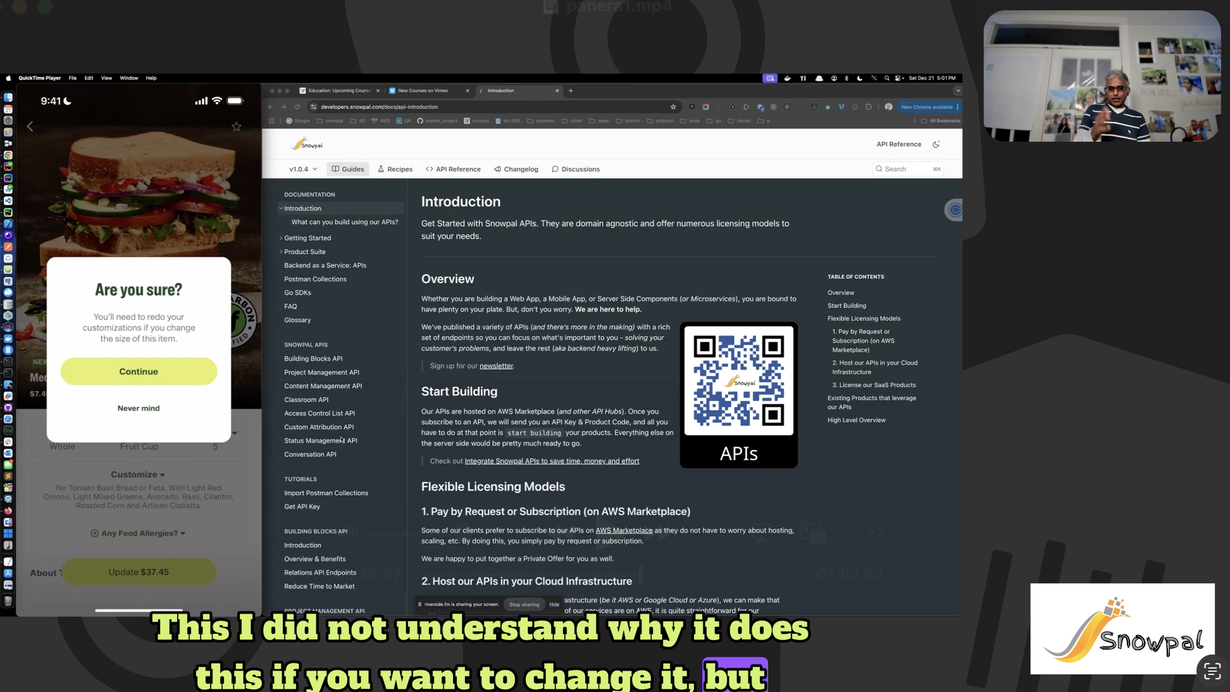Open the AWS bookmark
1230x692 pixels.
click(381, 121)
